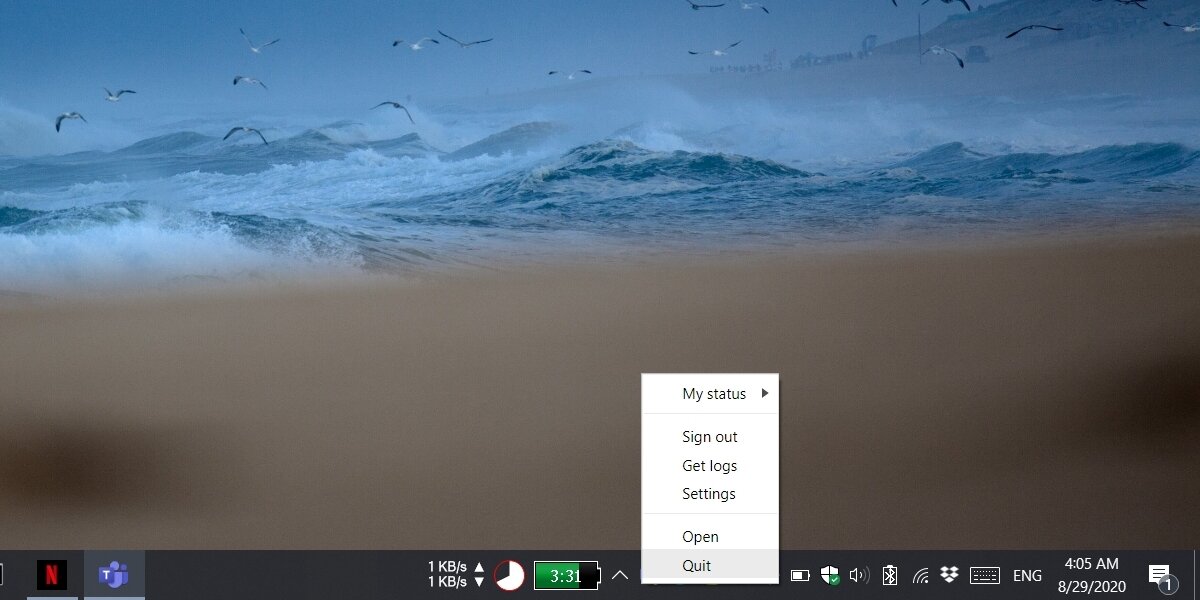Click Open in the tray menu
This screenshot has width=1200, height=600.
700,537
